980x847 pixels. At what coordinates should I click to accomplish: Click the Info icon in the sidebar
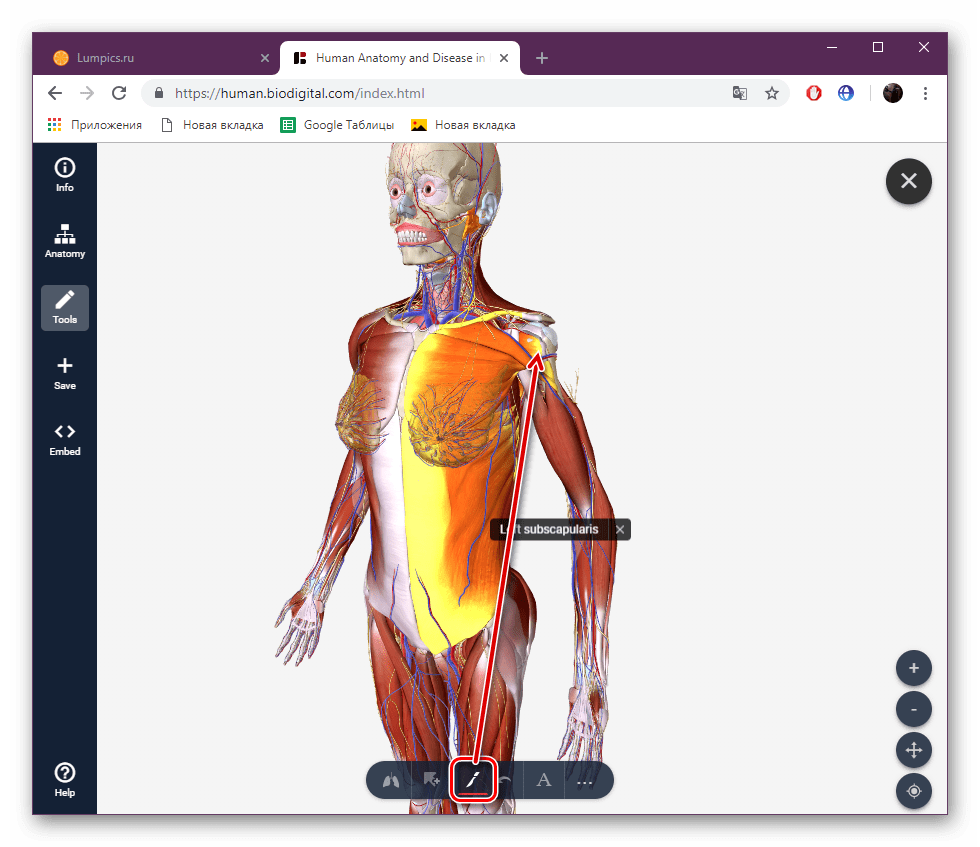(x=64, y=172)
